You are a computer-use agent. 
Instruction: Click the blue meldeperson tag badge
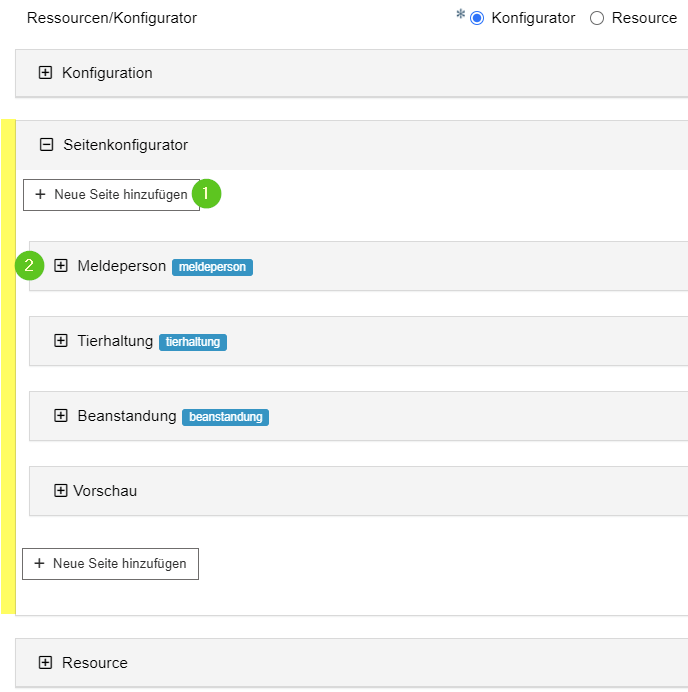click(x=212, y=267)
